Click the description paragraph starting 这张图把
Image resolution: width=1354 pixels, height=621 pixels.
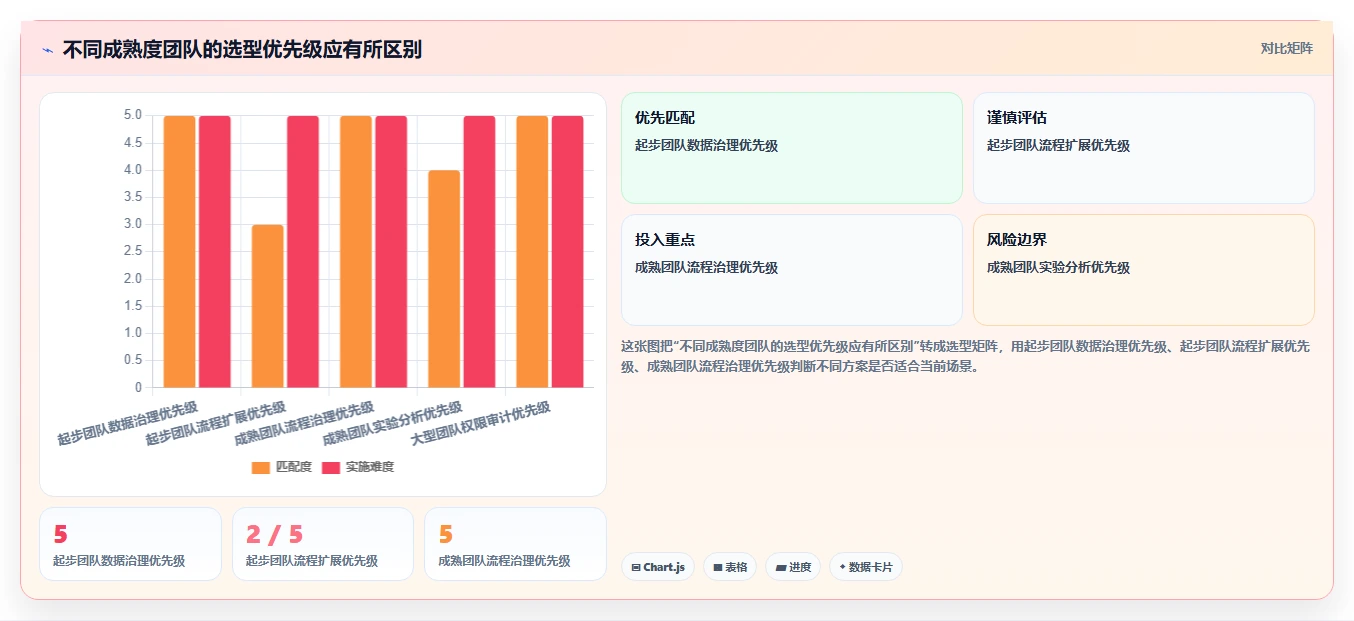coord(966,356)
